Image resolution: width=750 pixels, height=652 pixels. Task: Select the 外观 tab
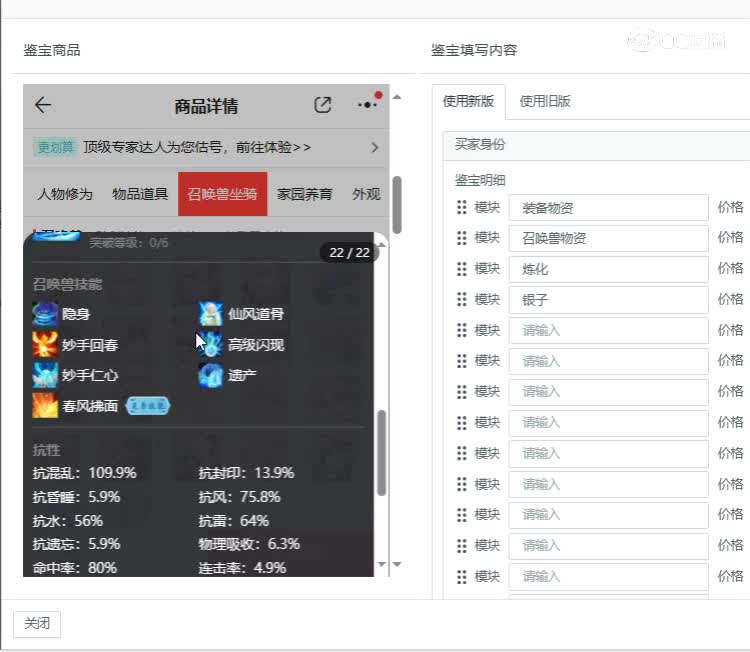(366, 194)
